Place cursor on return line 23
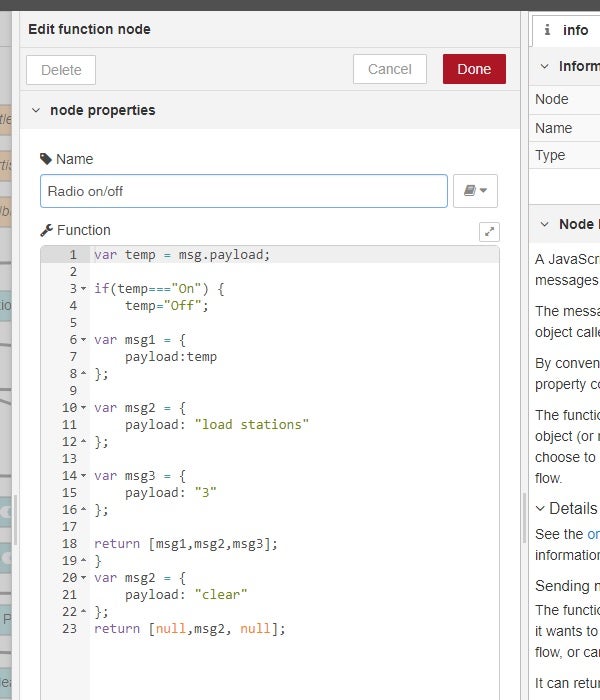600x700 pixels. pos(190,629)
